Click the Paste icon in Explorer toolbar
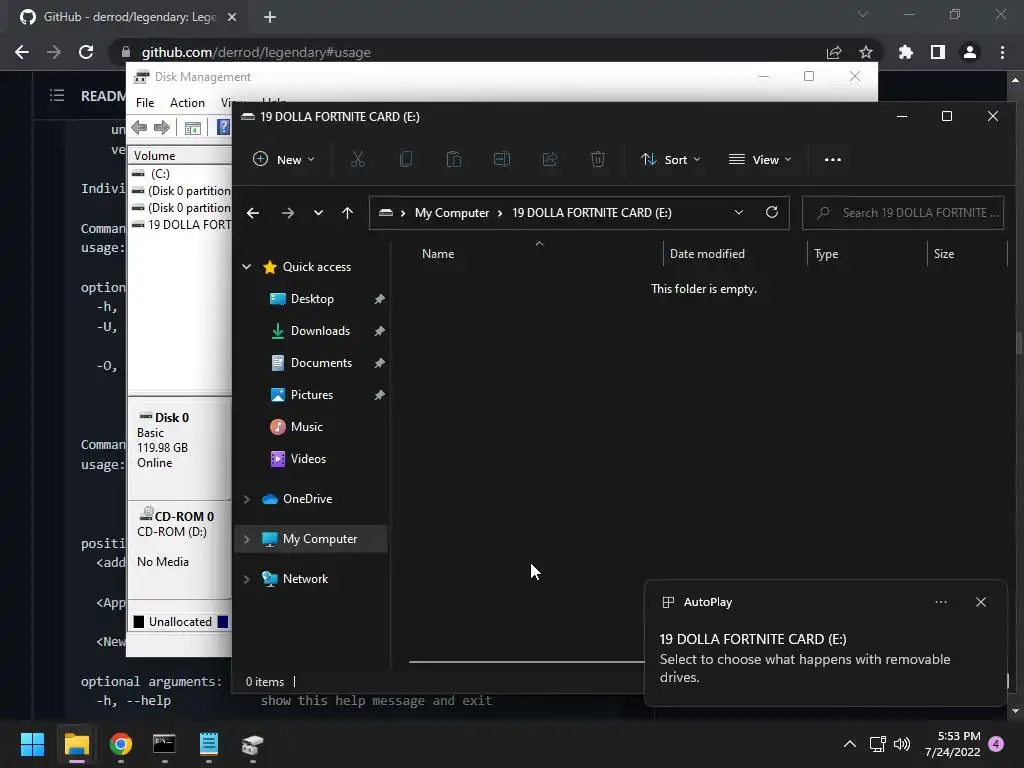 (454, 159)
